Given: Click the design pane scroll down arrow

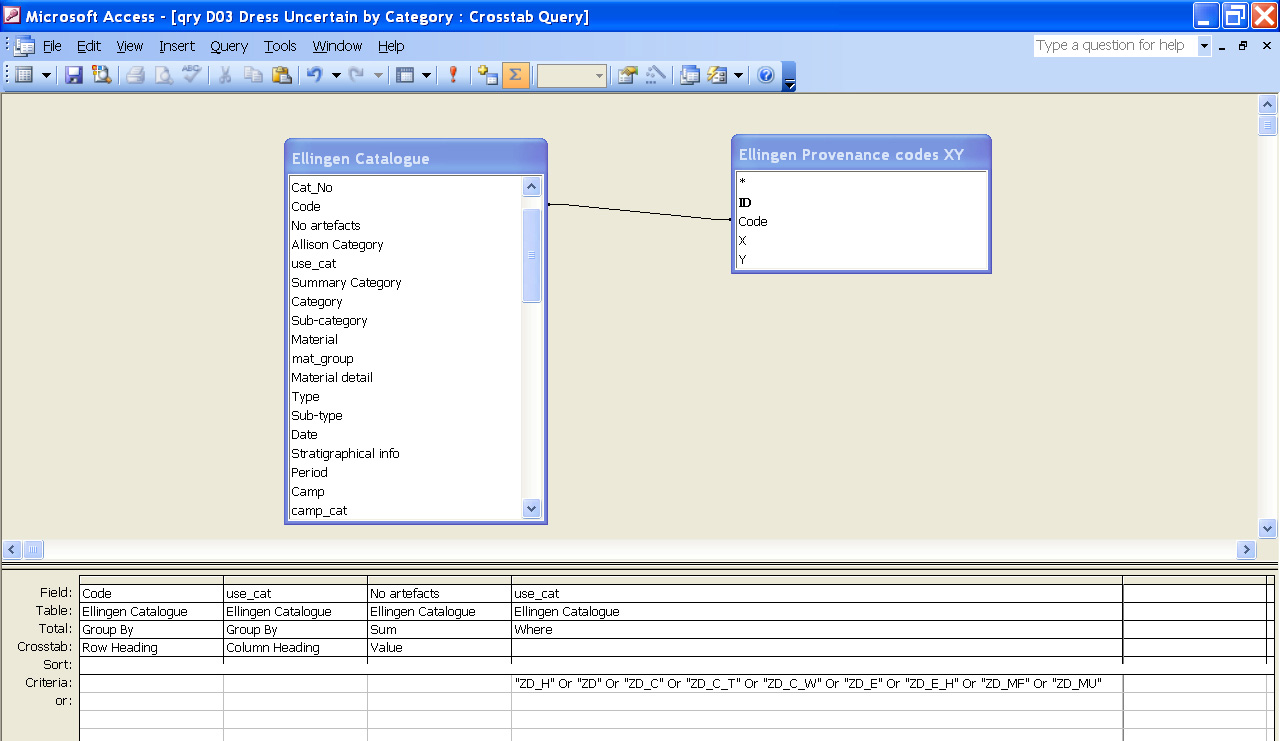Looking at the screenshot, I should click(1267, 527).
